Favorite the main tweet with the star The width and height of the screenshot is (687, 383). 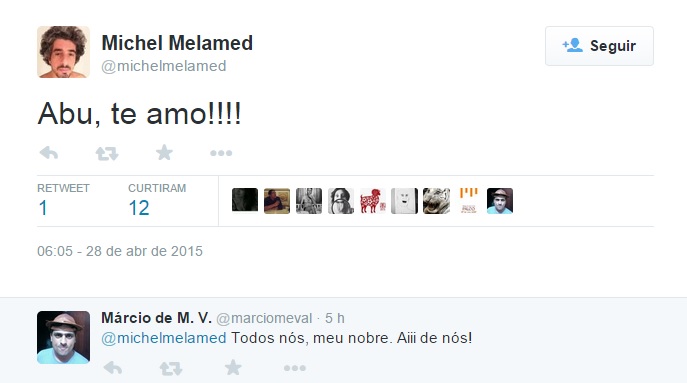pyautogui.click(x=164, y=152)
